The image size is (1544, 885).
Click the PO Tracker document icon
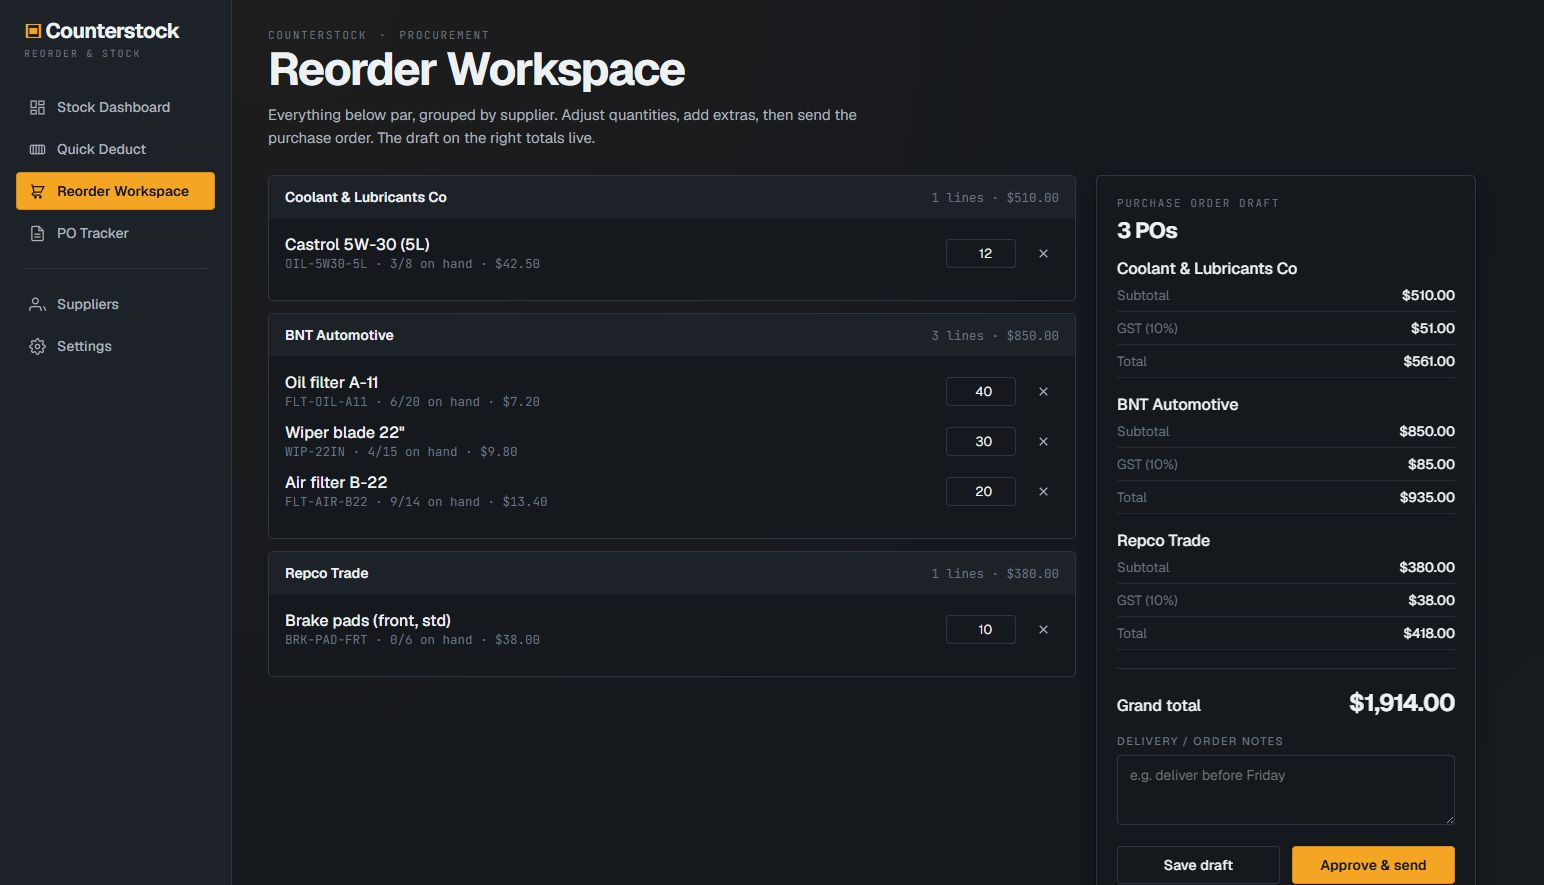pyautogui.click(x=37, y=233)
